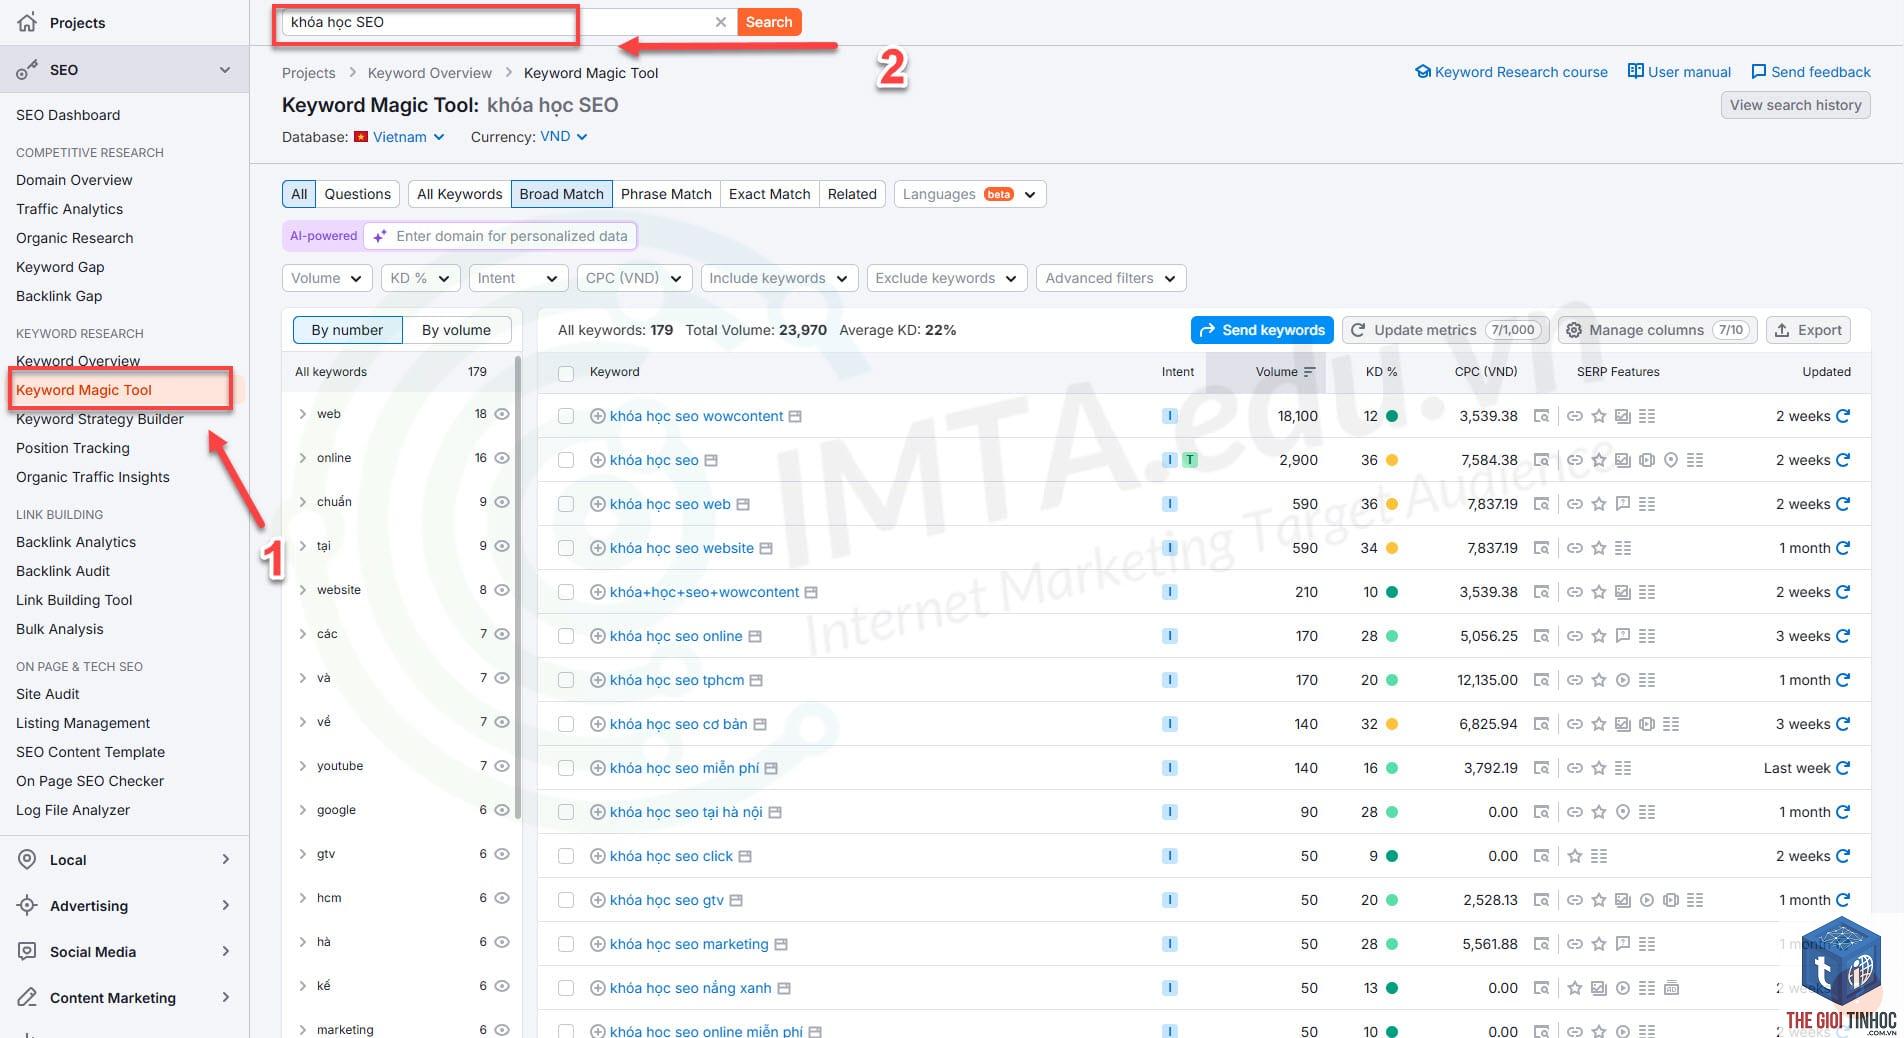The width and height of the screenshot is (1904, 1038).
Task: Click Manage columns button
Action: pos(1656,330)
